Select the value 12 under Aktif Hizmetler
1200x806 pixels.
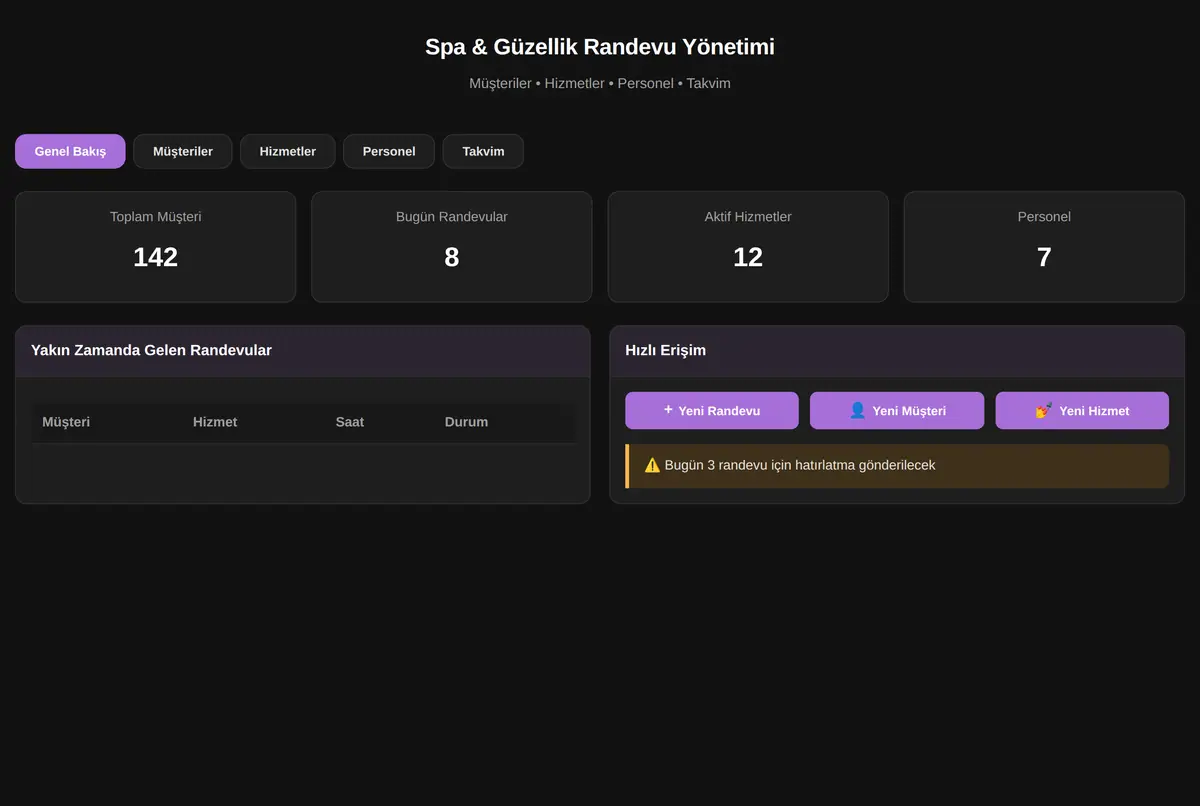[748, 257]
